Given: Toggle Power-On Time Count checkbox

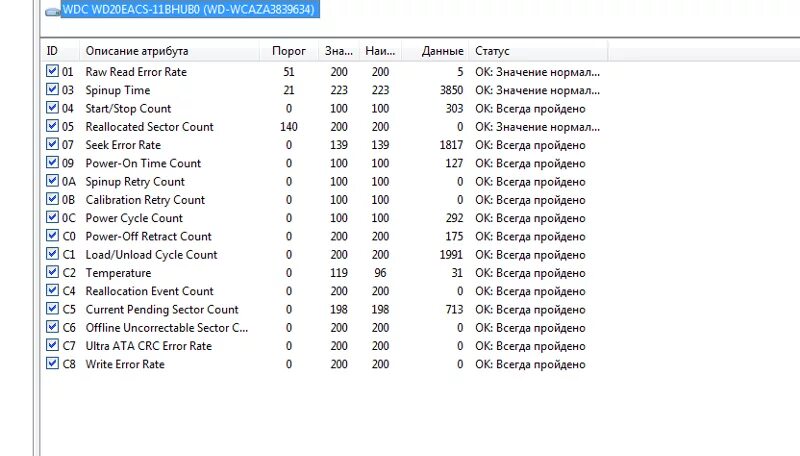Looking at the screenshot, I should pyautogui.click(x=52, y=162).
